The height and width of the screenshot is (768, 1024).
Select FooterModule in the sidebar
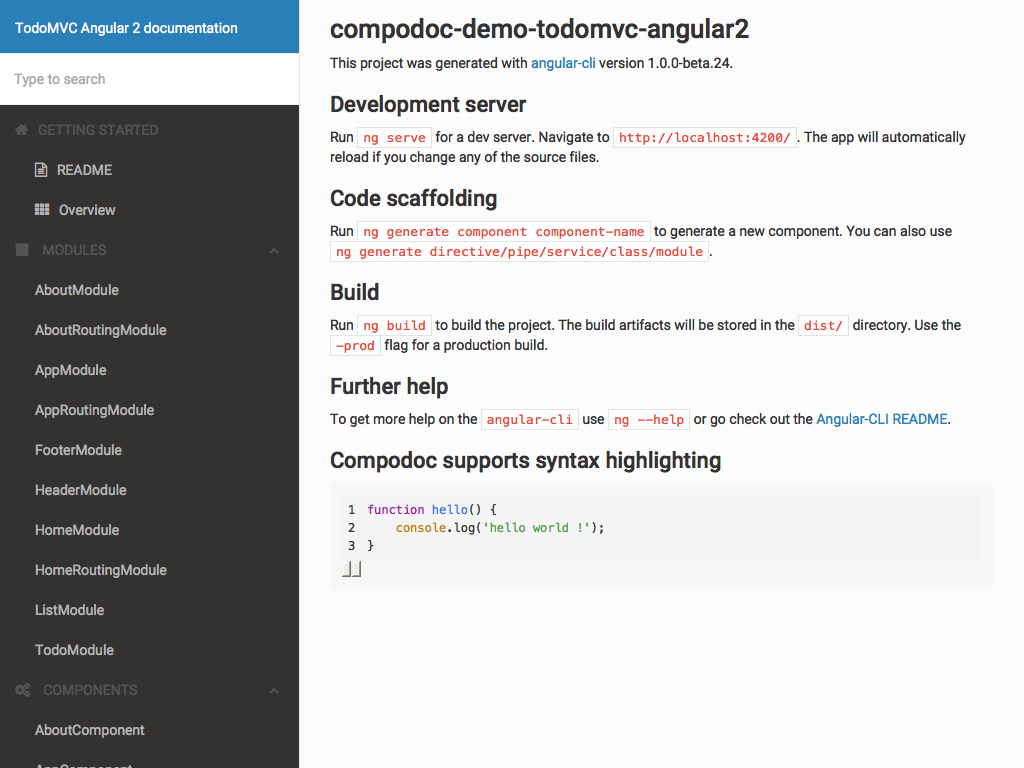click(x=76, y=450)
